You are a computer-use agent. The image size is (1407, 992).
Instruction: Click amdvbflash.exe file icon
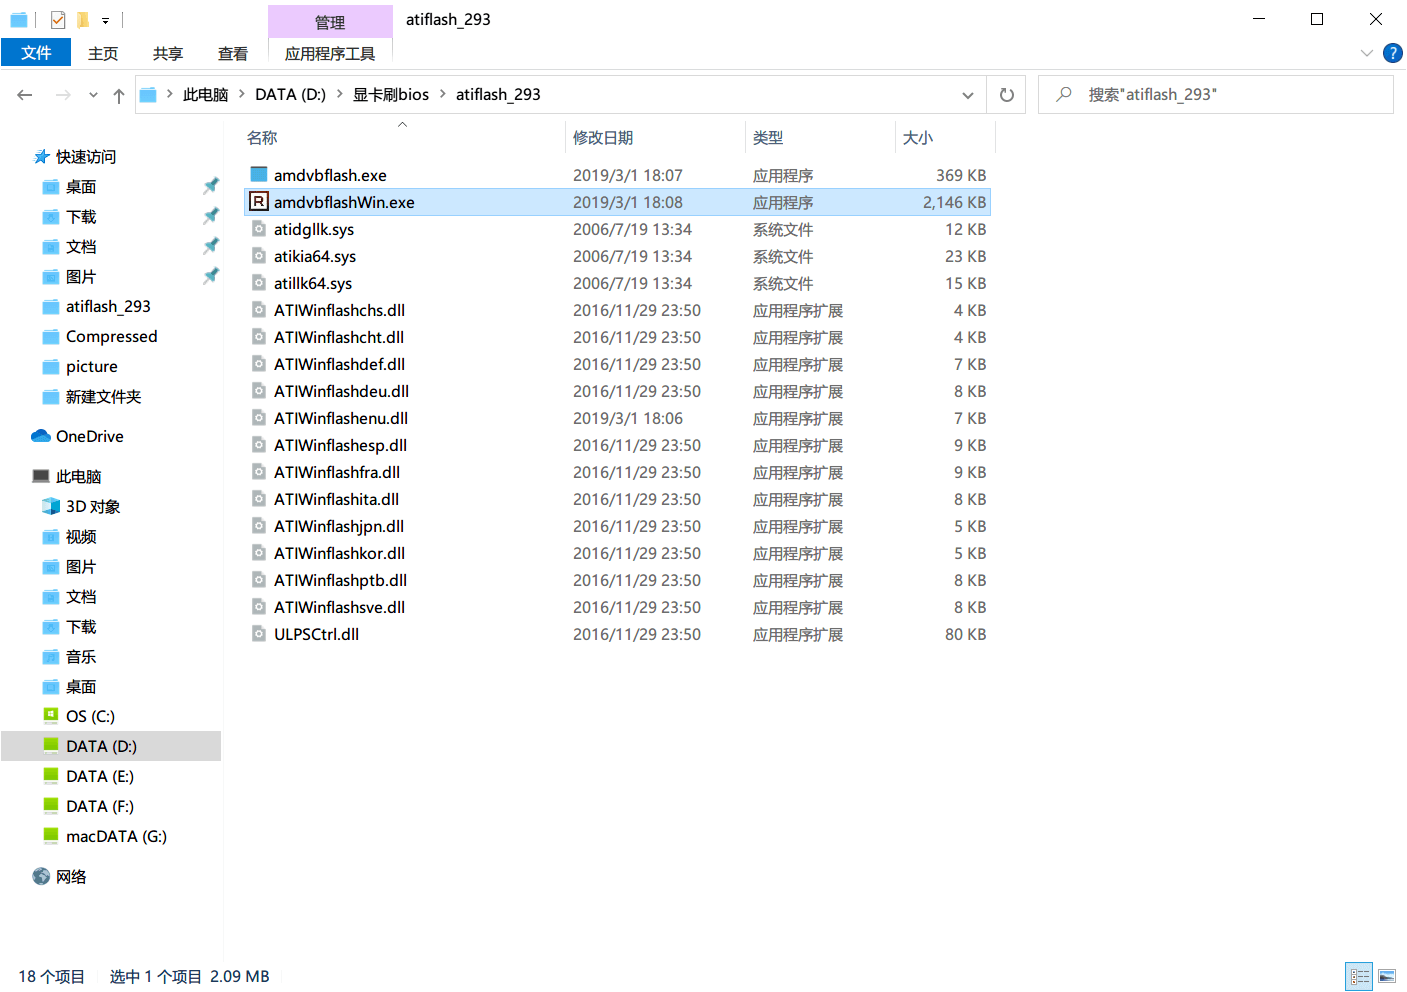pos(259,175)
